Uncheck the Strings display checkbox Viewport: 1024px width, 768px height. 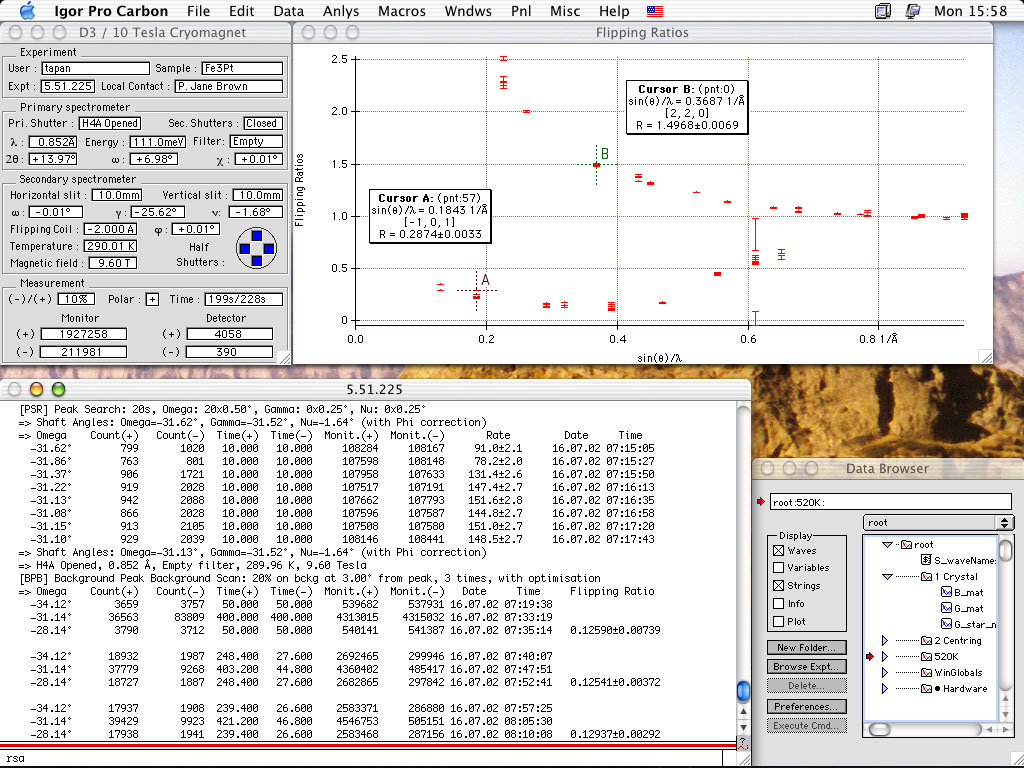click(x=778, y=585)
